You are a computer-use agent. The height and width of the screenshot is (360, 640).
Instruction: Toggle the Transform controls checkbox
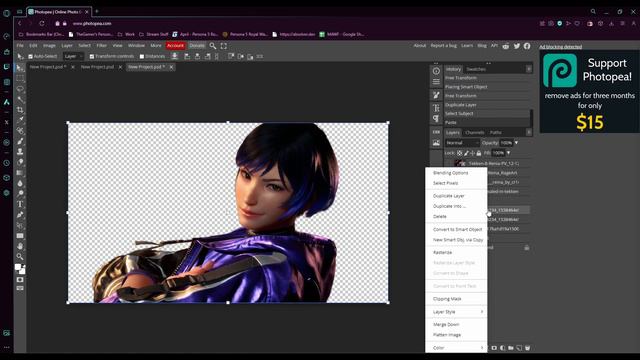pyautogui.click(x=92, y=56)
